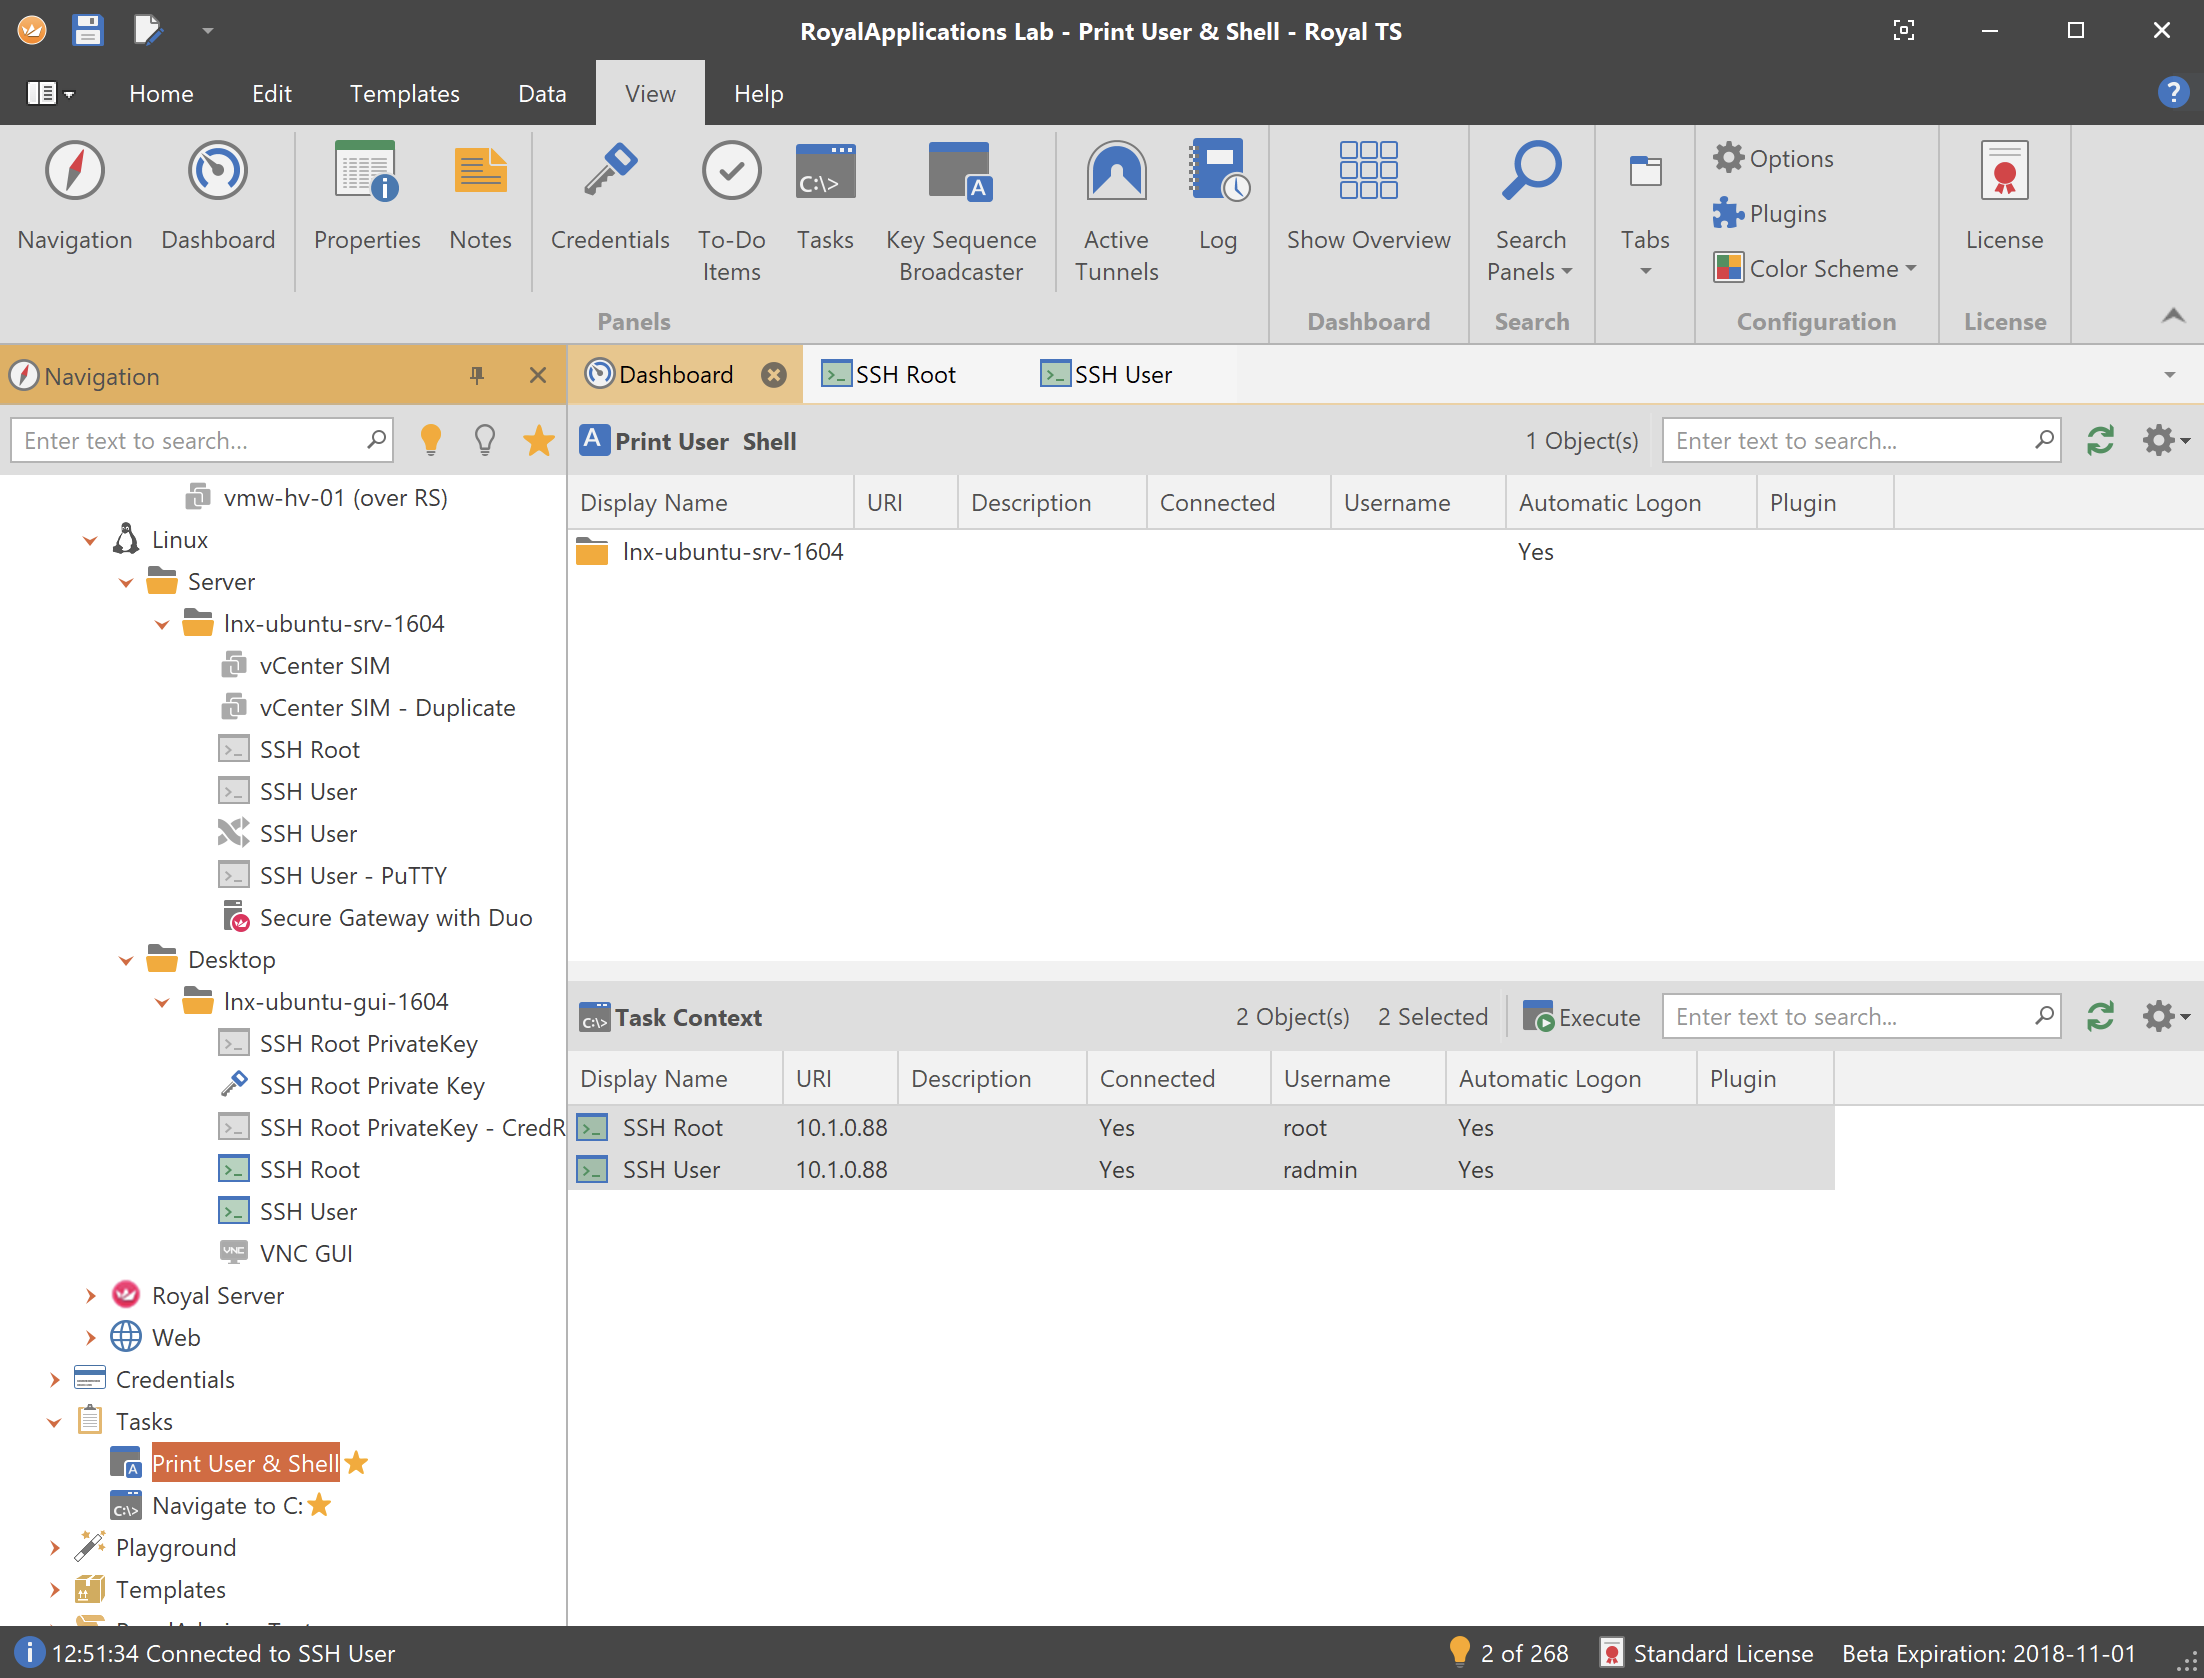Screen dimensions: 2204x1678
Task: Collapse the Linux tree node
Action: [x=90, y=540]
